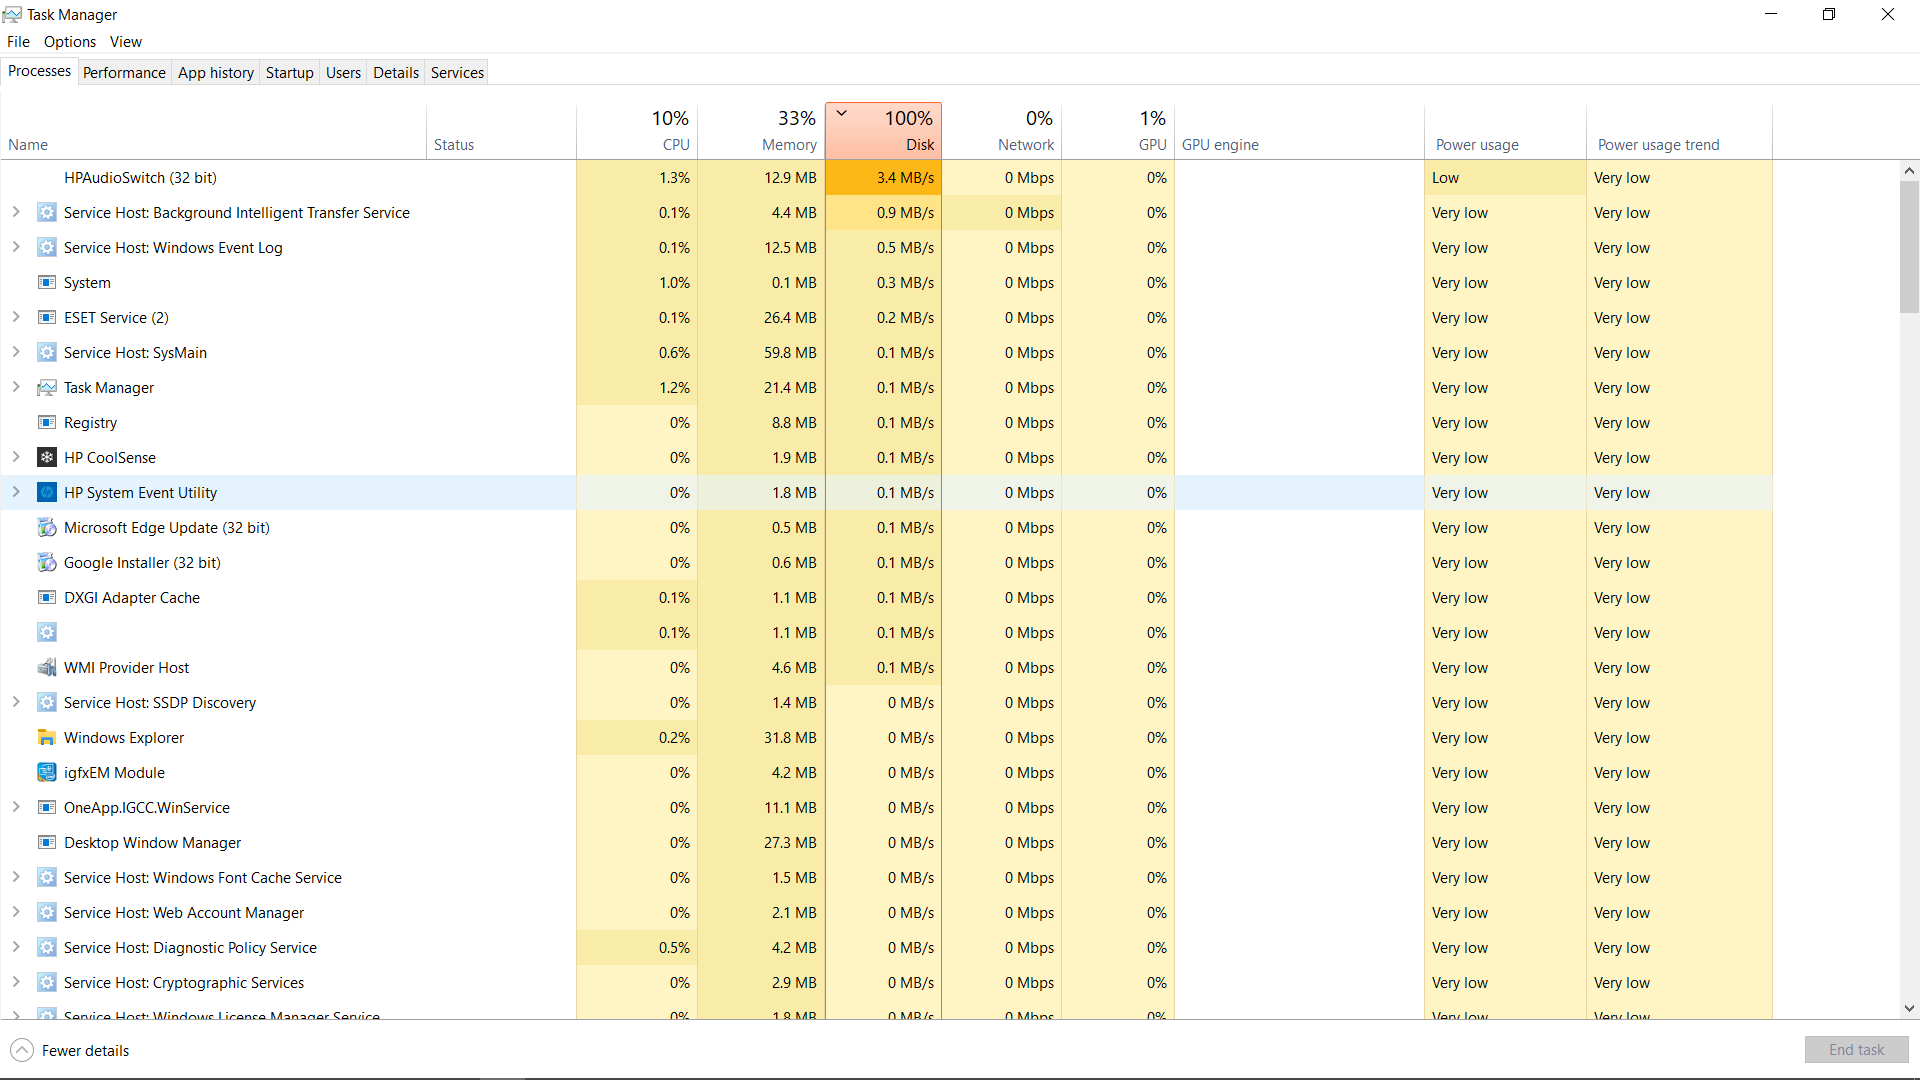Image resolution: width=1920 pixels, height=1080 pixels.
Task: Click the Desktop Window Manager icon
Action: [x=47, y=843]
